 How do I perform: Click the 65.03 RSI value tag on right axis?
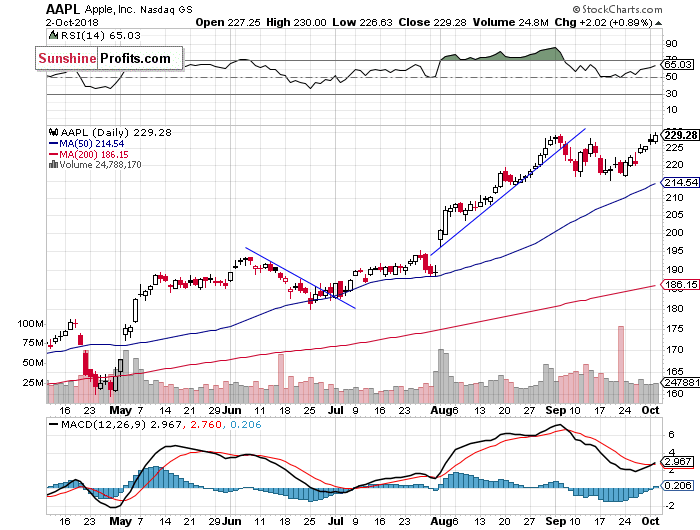[678, 64]
